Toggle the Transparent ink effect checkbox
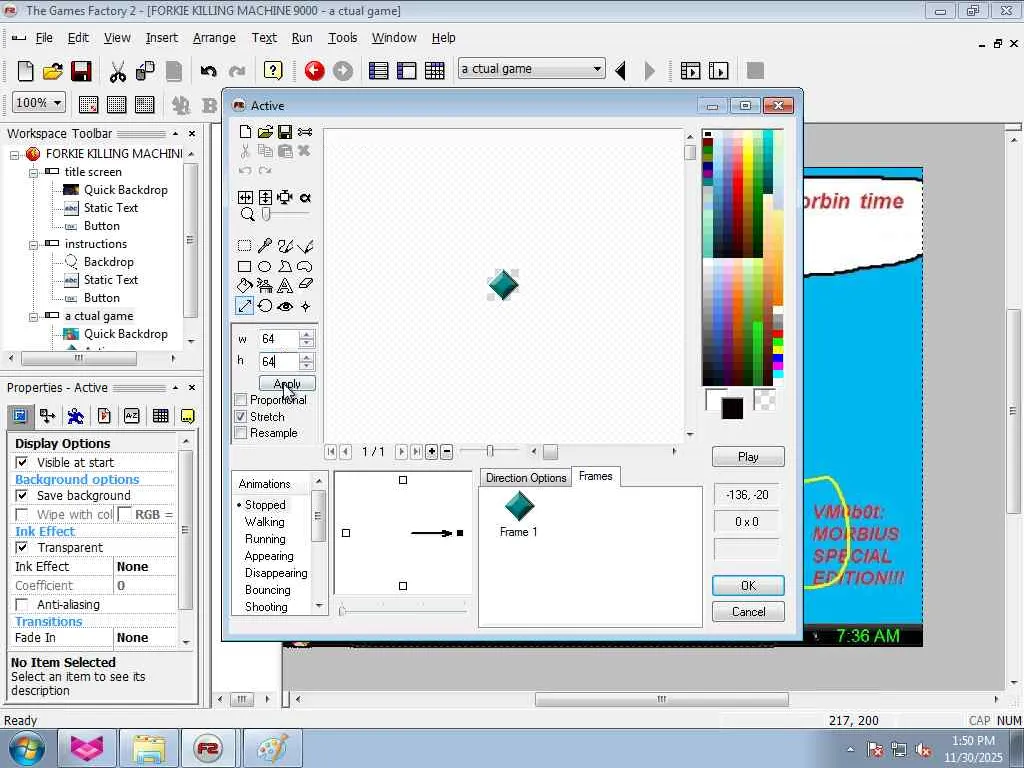1024x768 pixels. pyautogui.click(x=22, y=547)
